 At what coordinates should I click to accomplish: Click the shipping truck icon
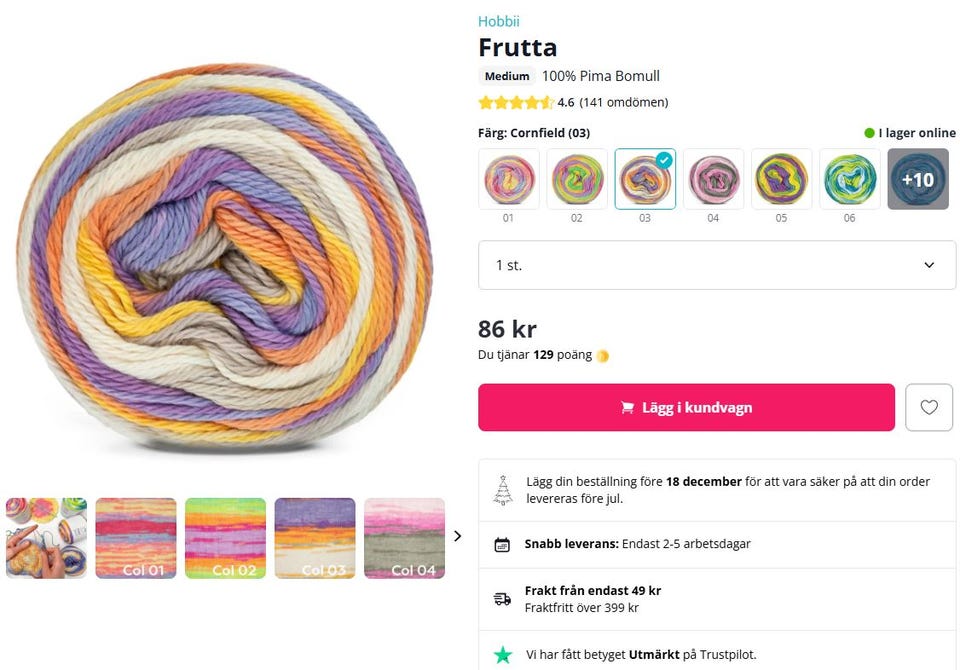pyautogui.click(x=503, y=598)
